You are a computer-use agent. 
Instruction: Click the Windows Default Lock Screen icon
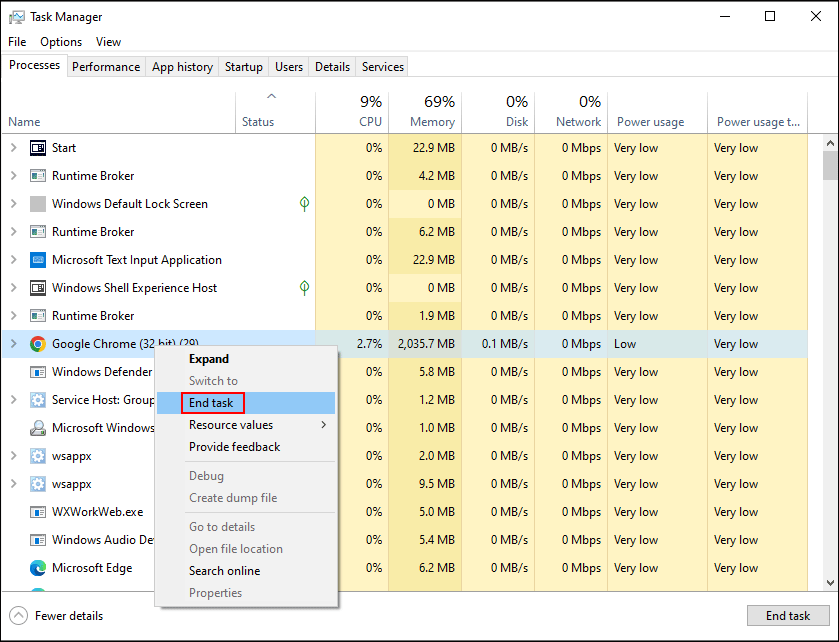tap(38, 204)
